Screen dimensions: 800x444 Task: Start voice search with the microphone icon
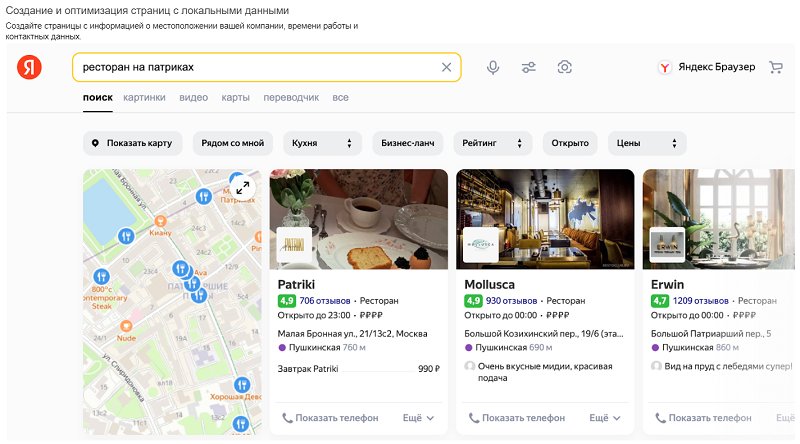tap(493, 67)
